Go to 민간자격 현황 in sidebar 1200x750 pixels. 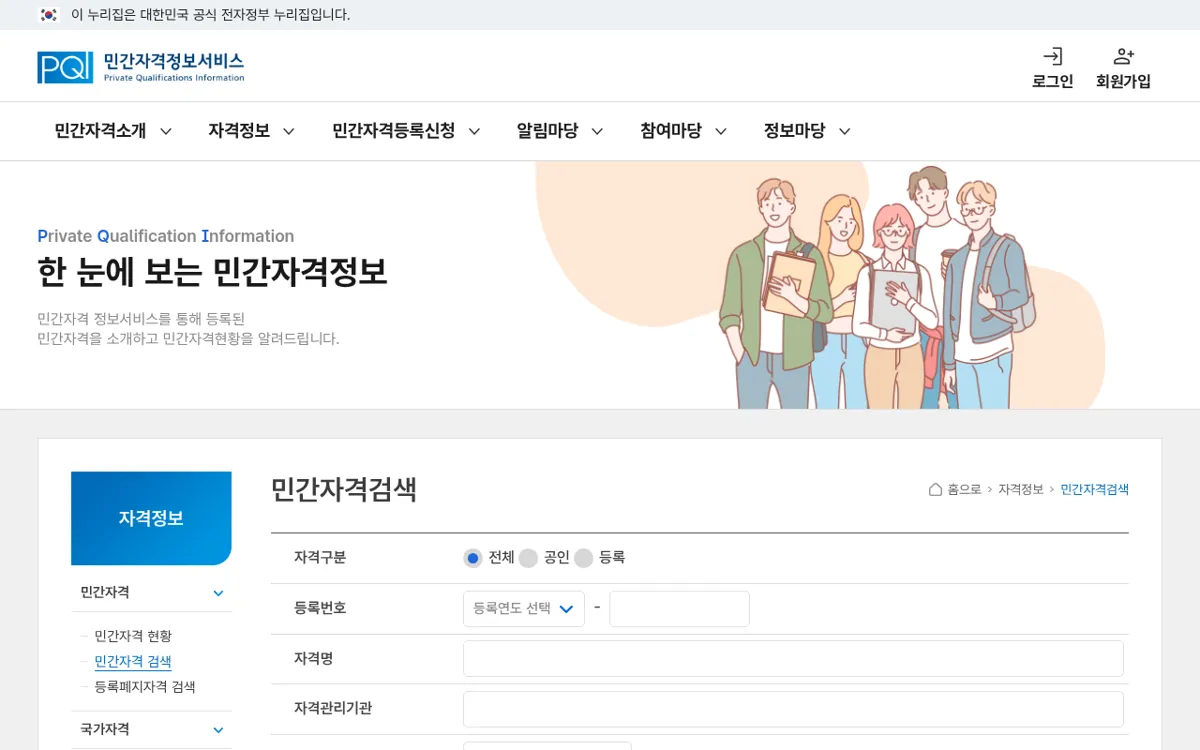[x=133, y=636]
